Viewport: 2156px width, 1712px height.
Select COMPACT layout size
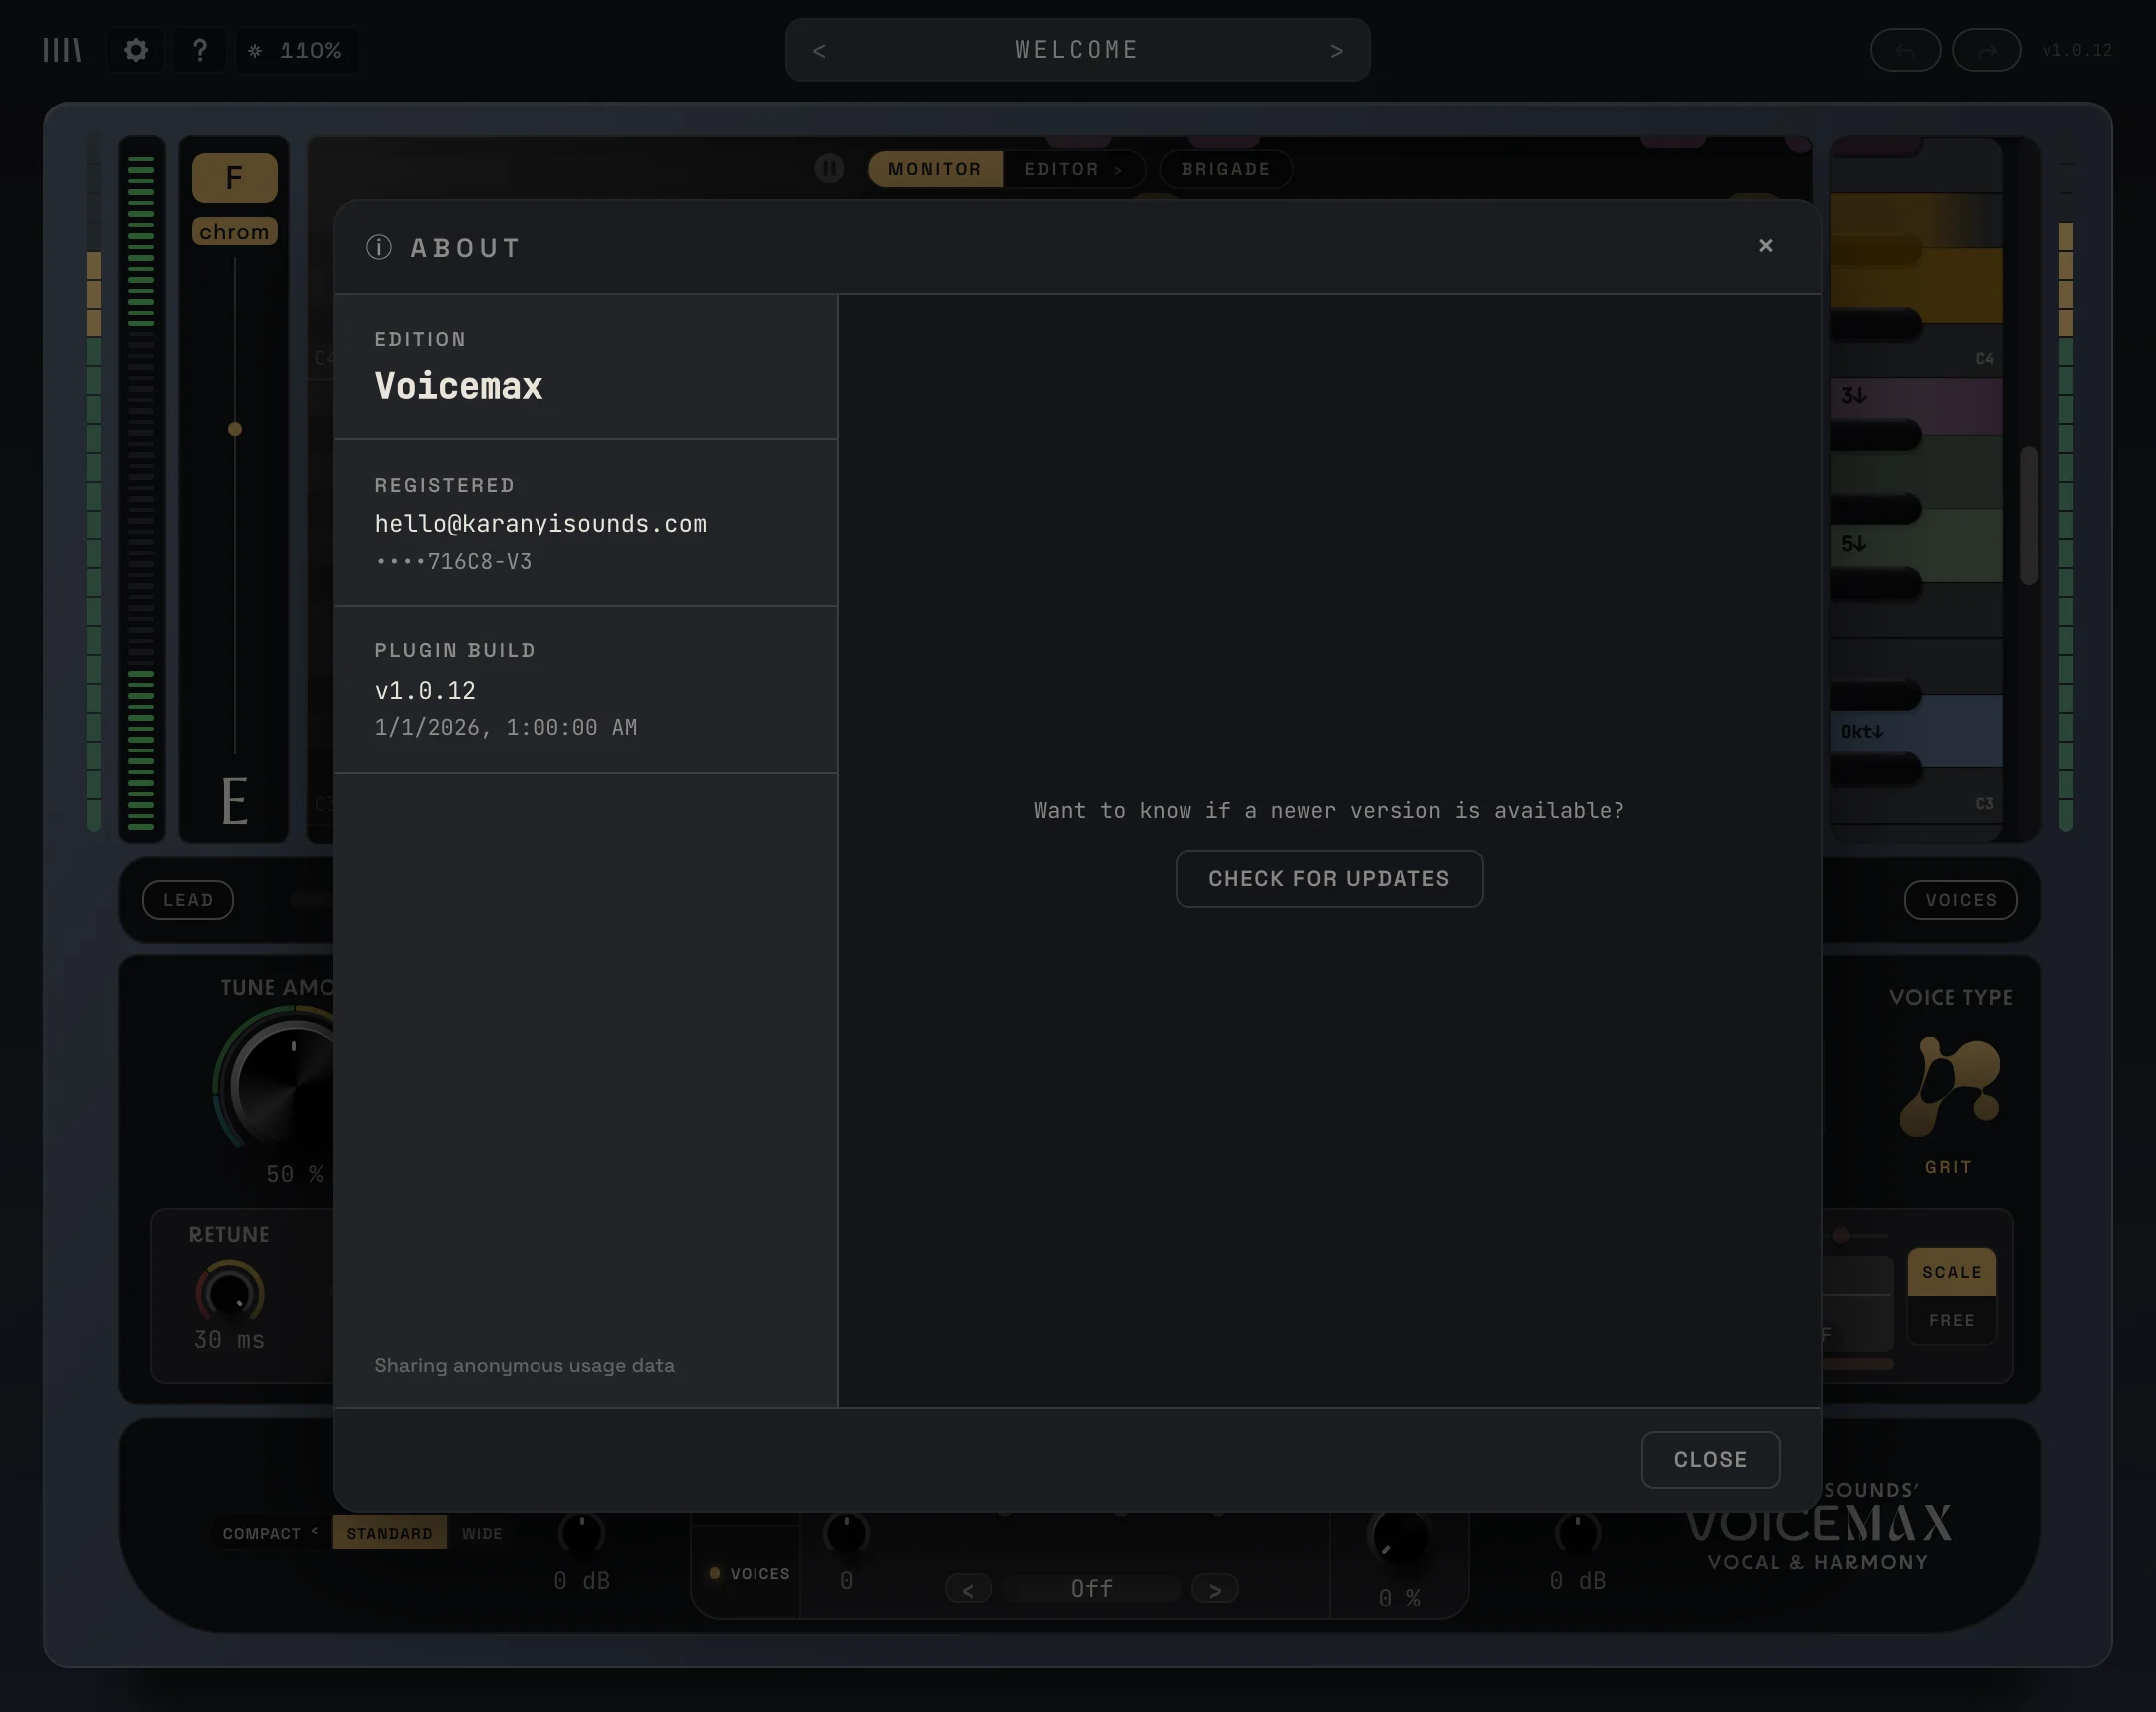(x=270, y=1532)
